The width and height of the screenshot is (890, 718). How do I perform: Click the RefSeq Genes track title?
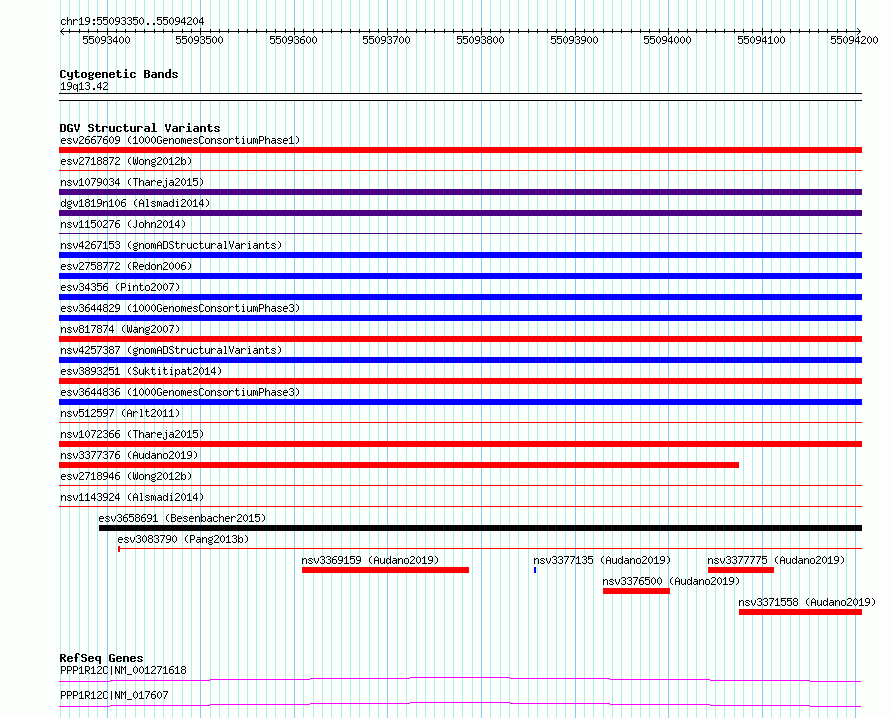pyautogui.click(x=101, y=658)
